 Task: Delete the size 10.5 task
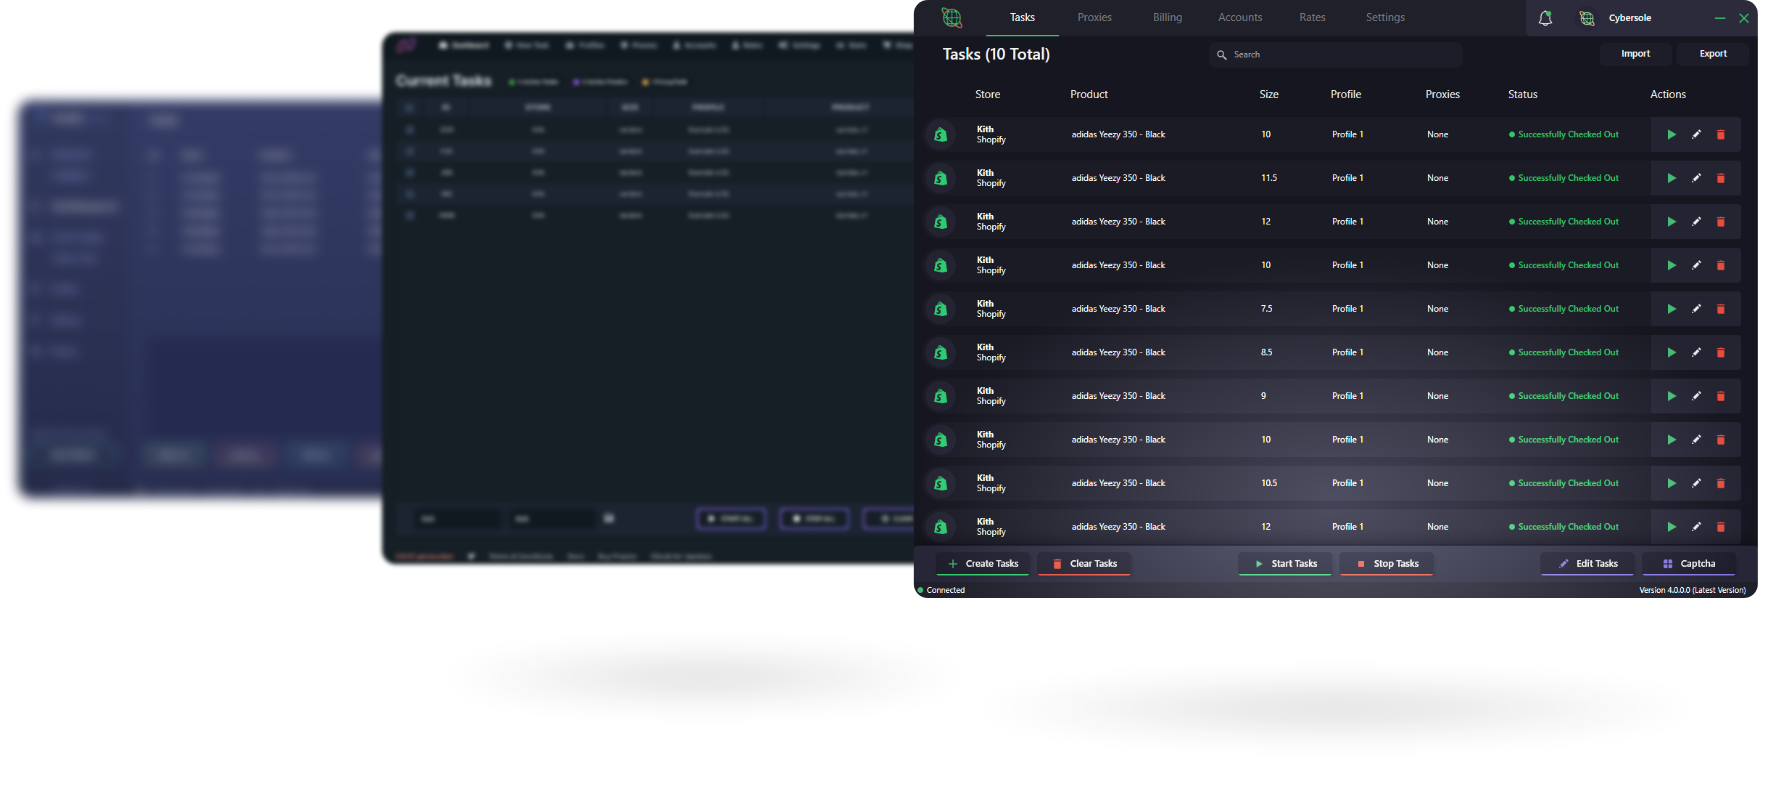coord(1721,483)
